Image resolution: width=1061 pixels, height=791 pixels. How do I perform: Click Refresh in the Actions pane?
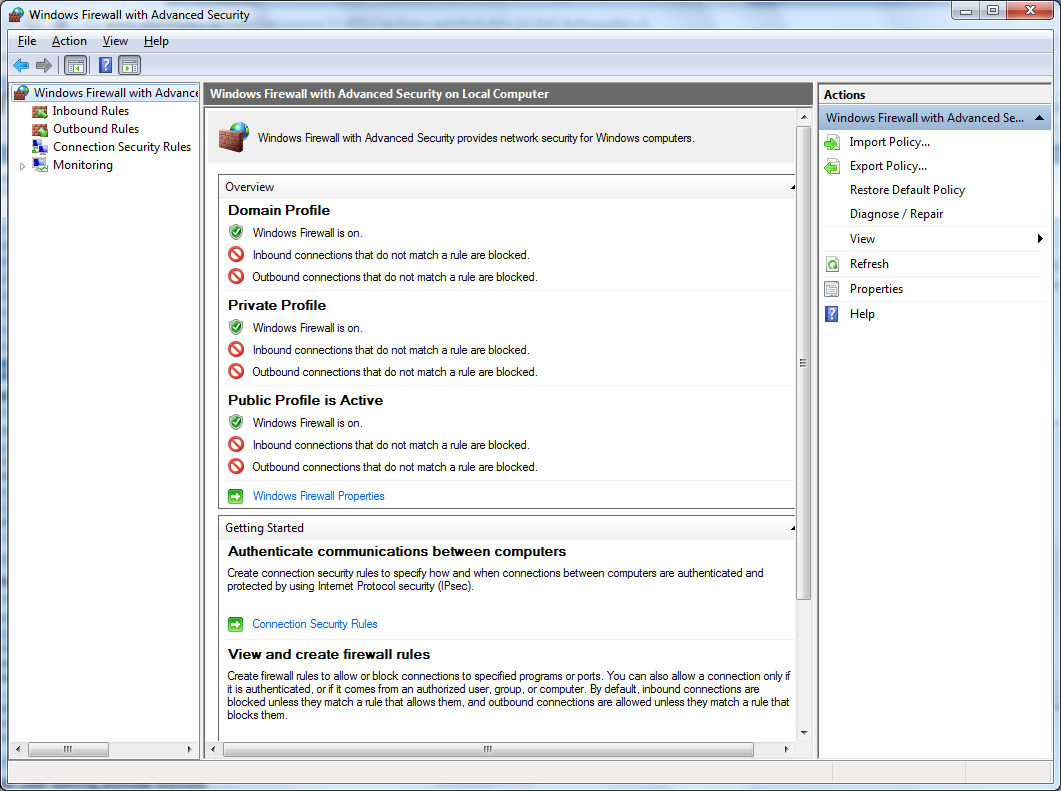point(870,264)
